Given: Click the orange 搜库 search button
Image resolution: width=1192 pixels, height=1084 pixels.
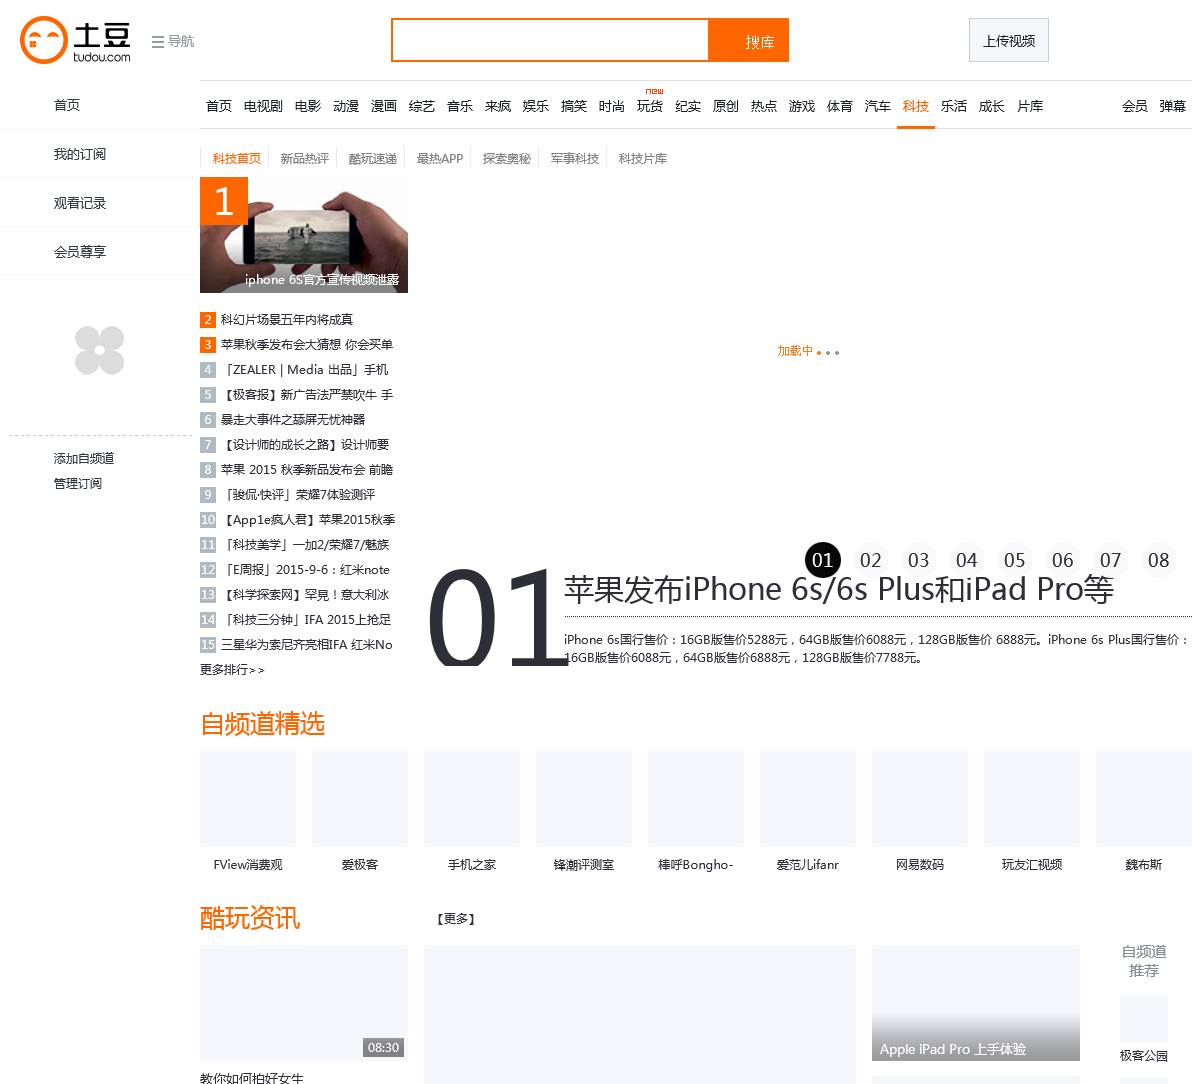Looking at the screenshot, I should (749, 40).
